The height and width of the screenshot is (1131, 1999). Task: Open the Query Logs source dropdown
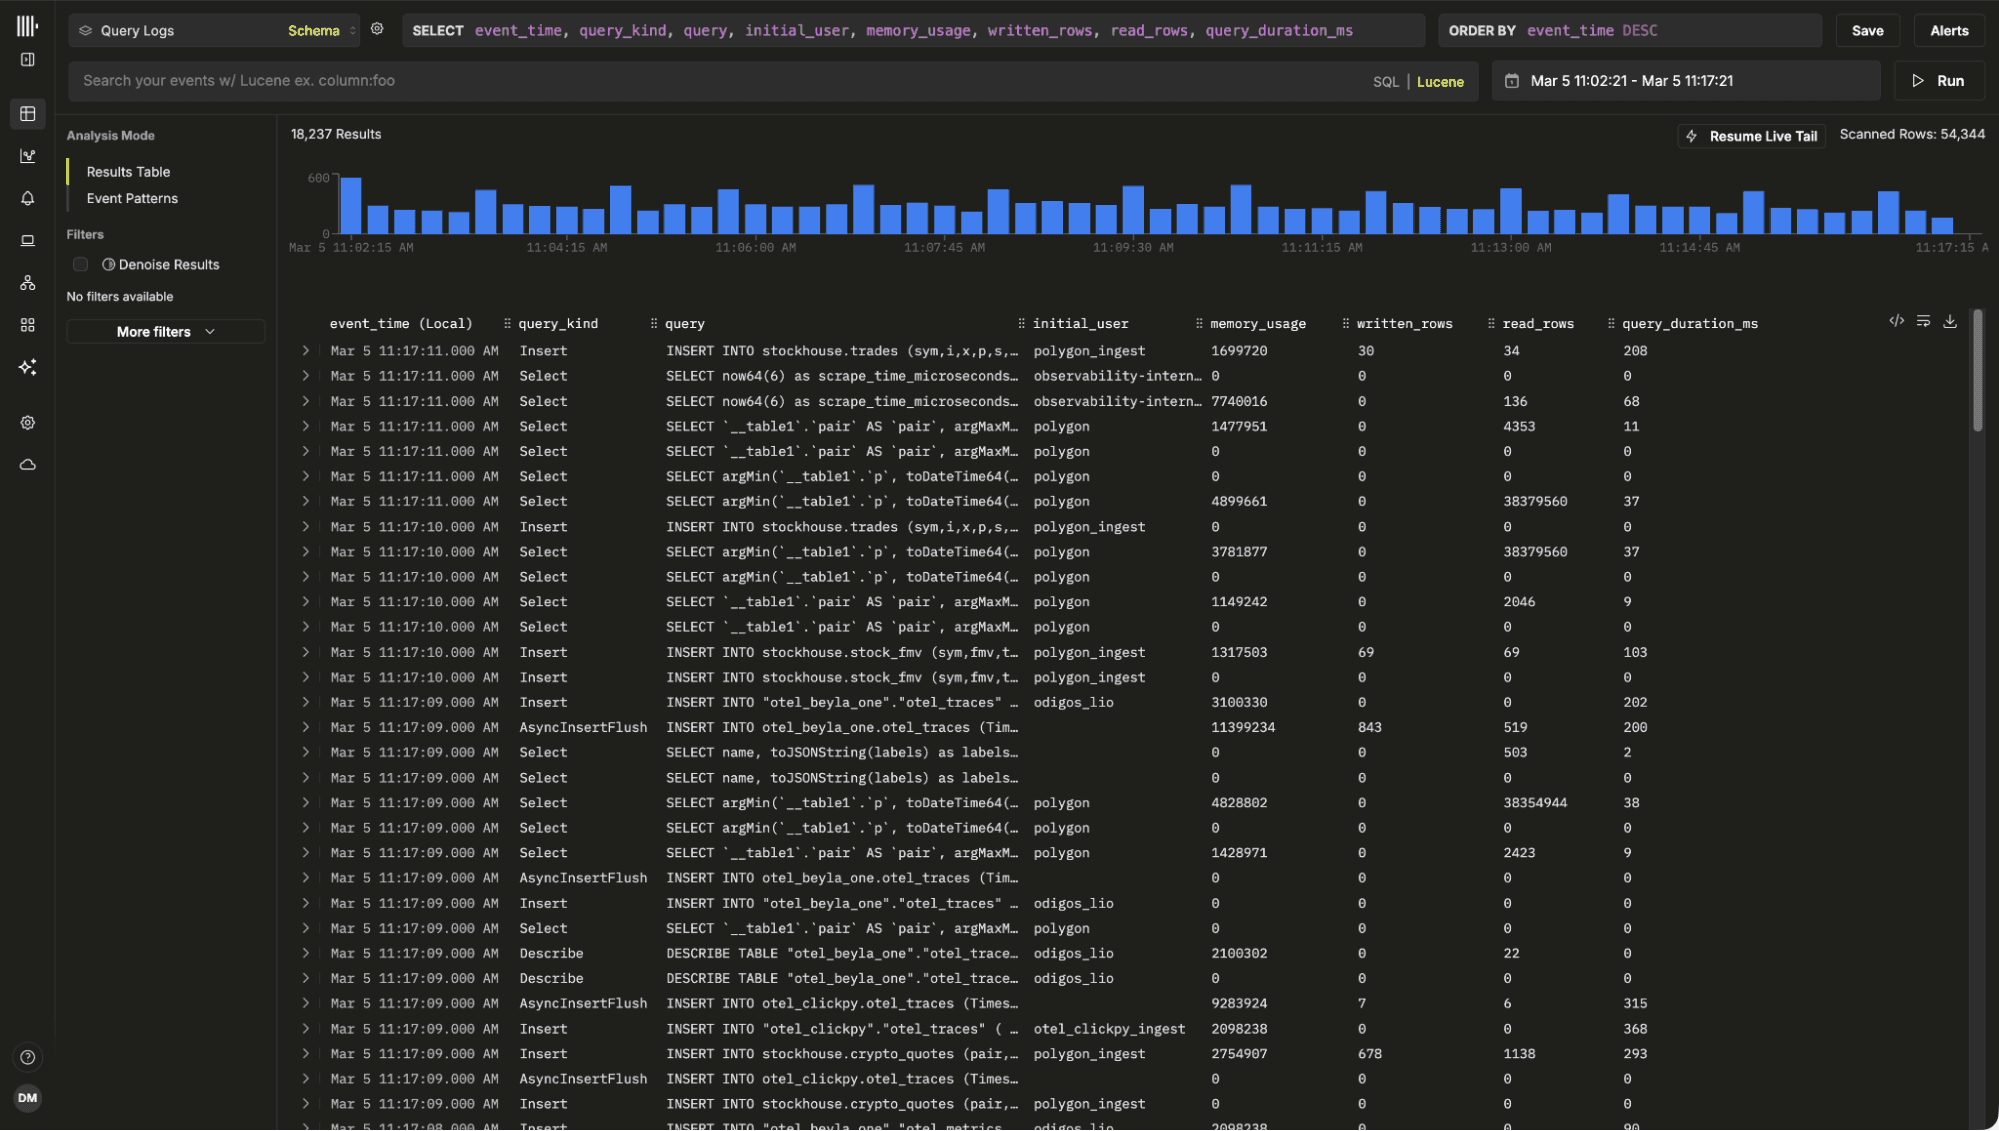click(215, 31)
